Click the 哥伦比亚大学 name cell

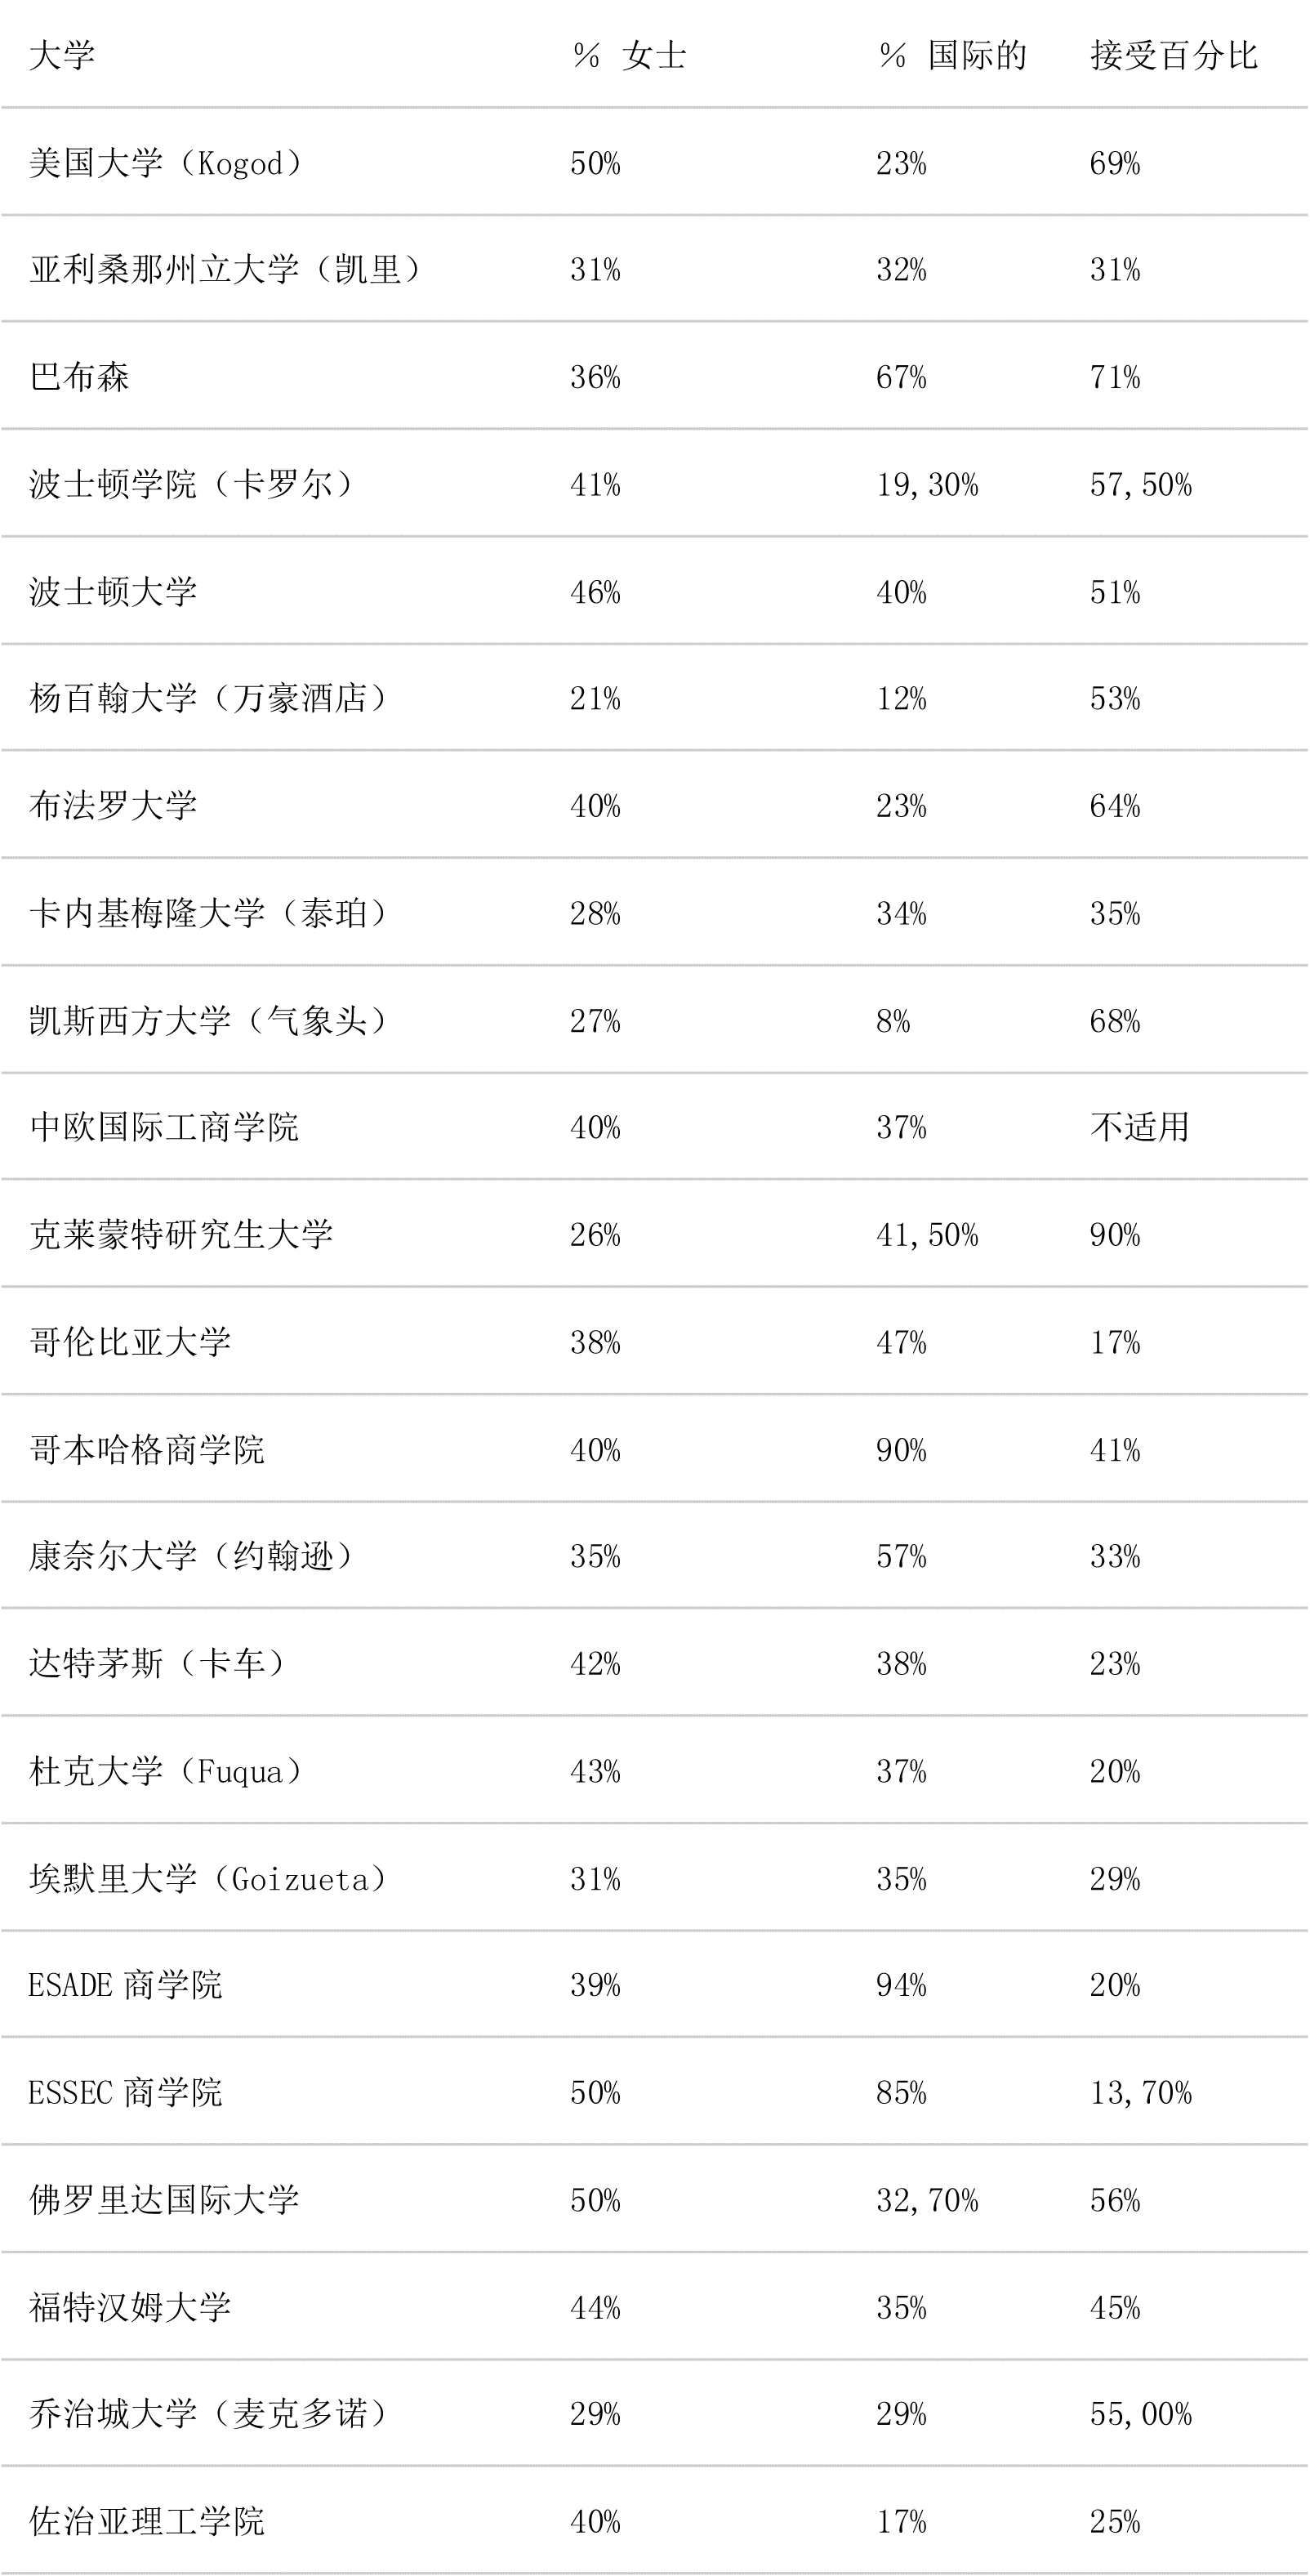click(x=130, y=1342)
